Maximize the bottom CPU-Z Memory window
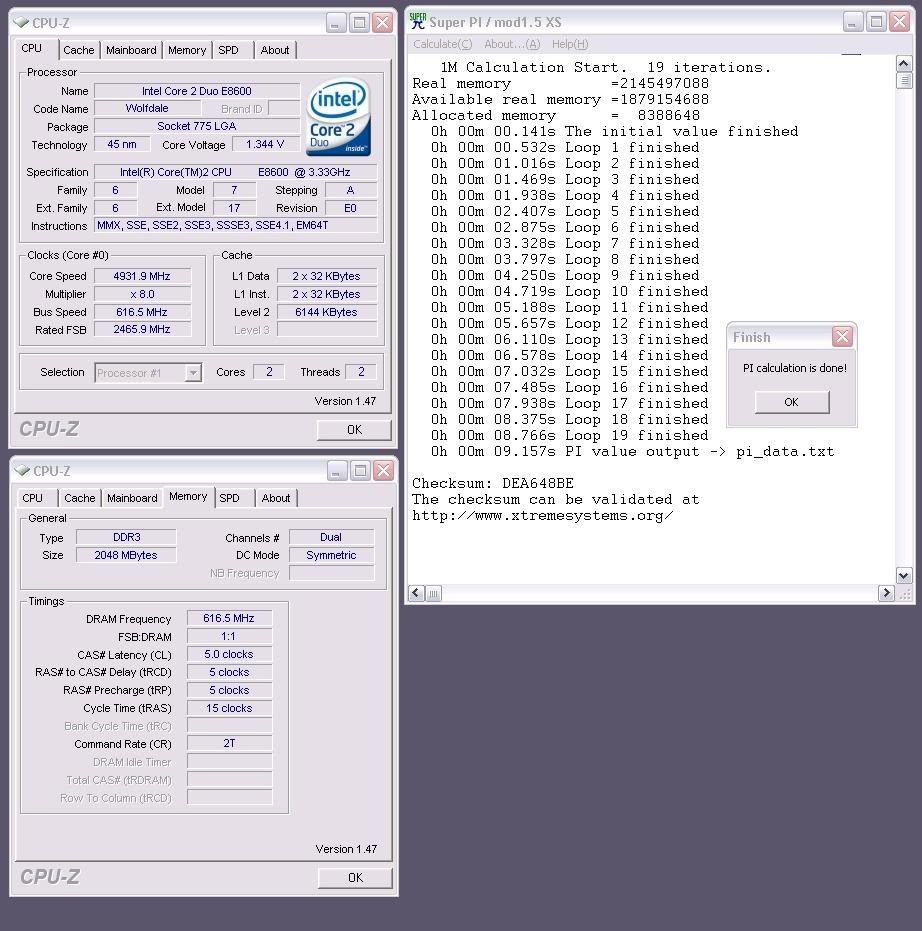This screenshot has width=922, height=931. pos(360,471)
